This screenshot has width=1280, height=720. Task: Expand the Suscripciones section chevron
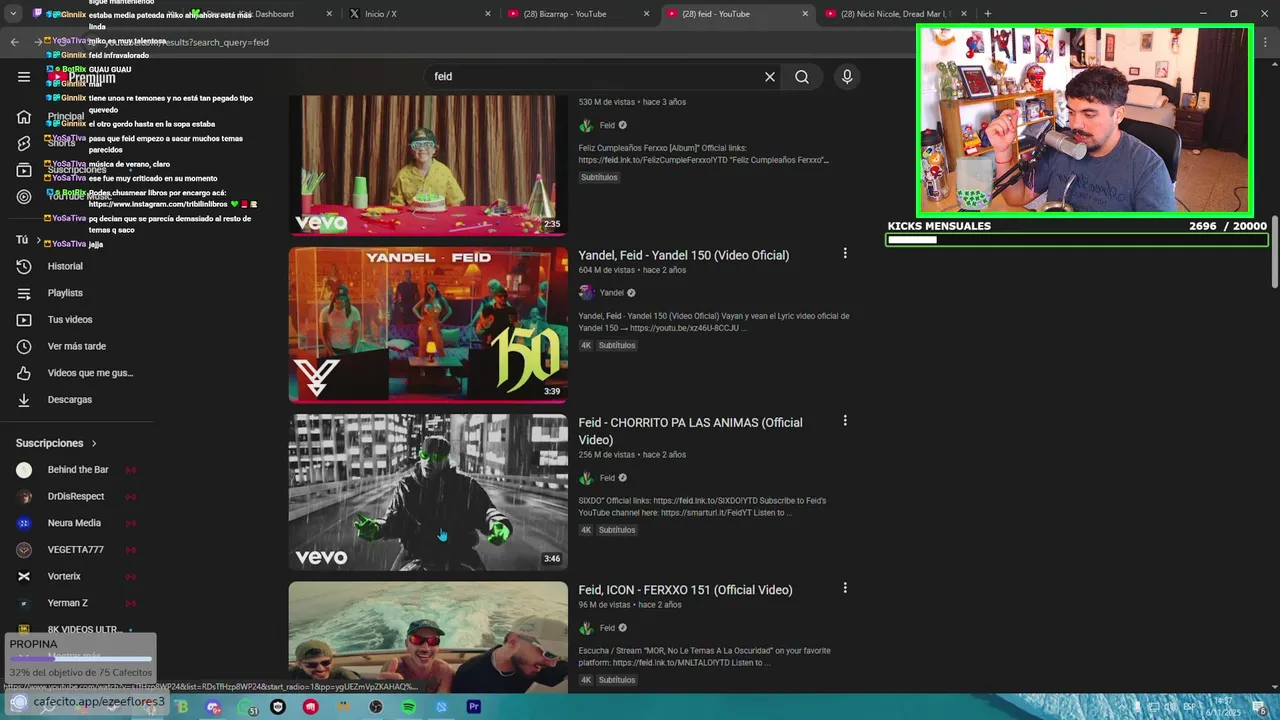[94, 443]
